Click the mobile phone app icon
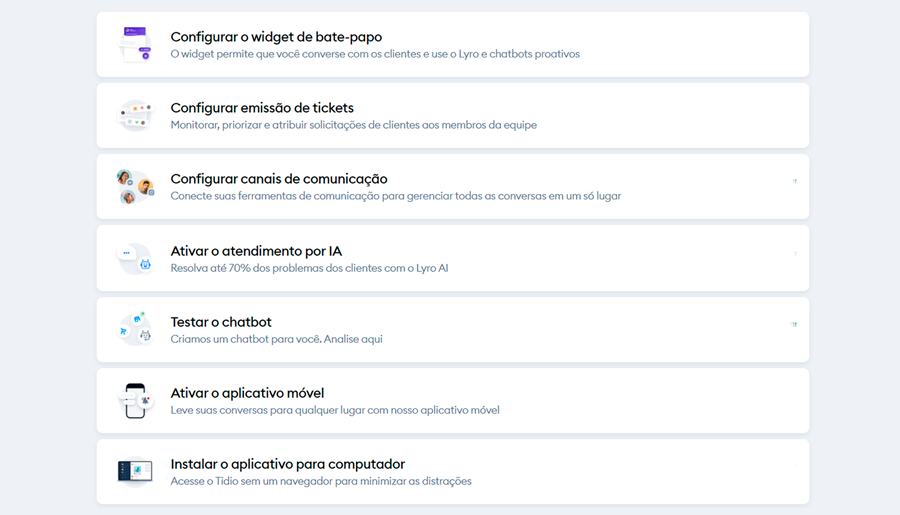This screenshot has width=900, height=515. tap(135, 401)
